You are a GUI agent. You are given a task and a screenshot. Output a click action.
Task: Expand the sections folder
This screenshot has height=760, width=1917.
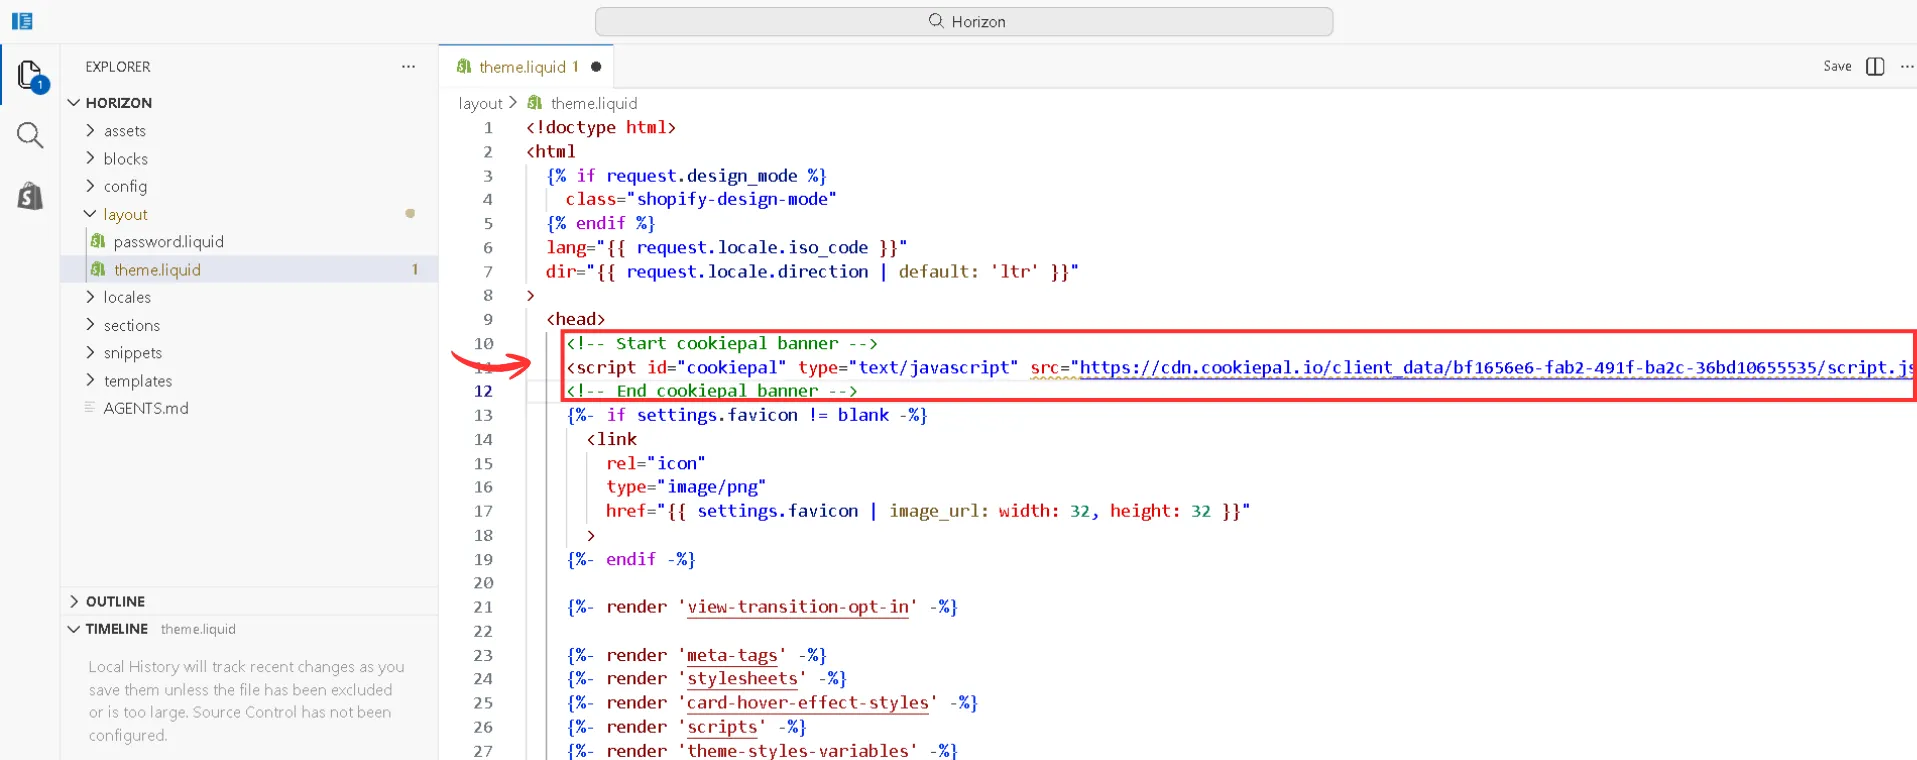[x=91, y=325]
